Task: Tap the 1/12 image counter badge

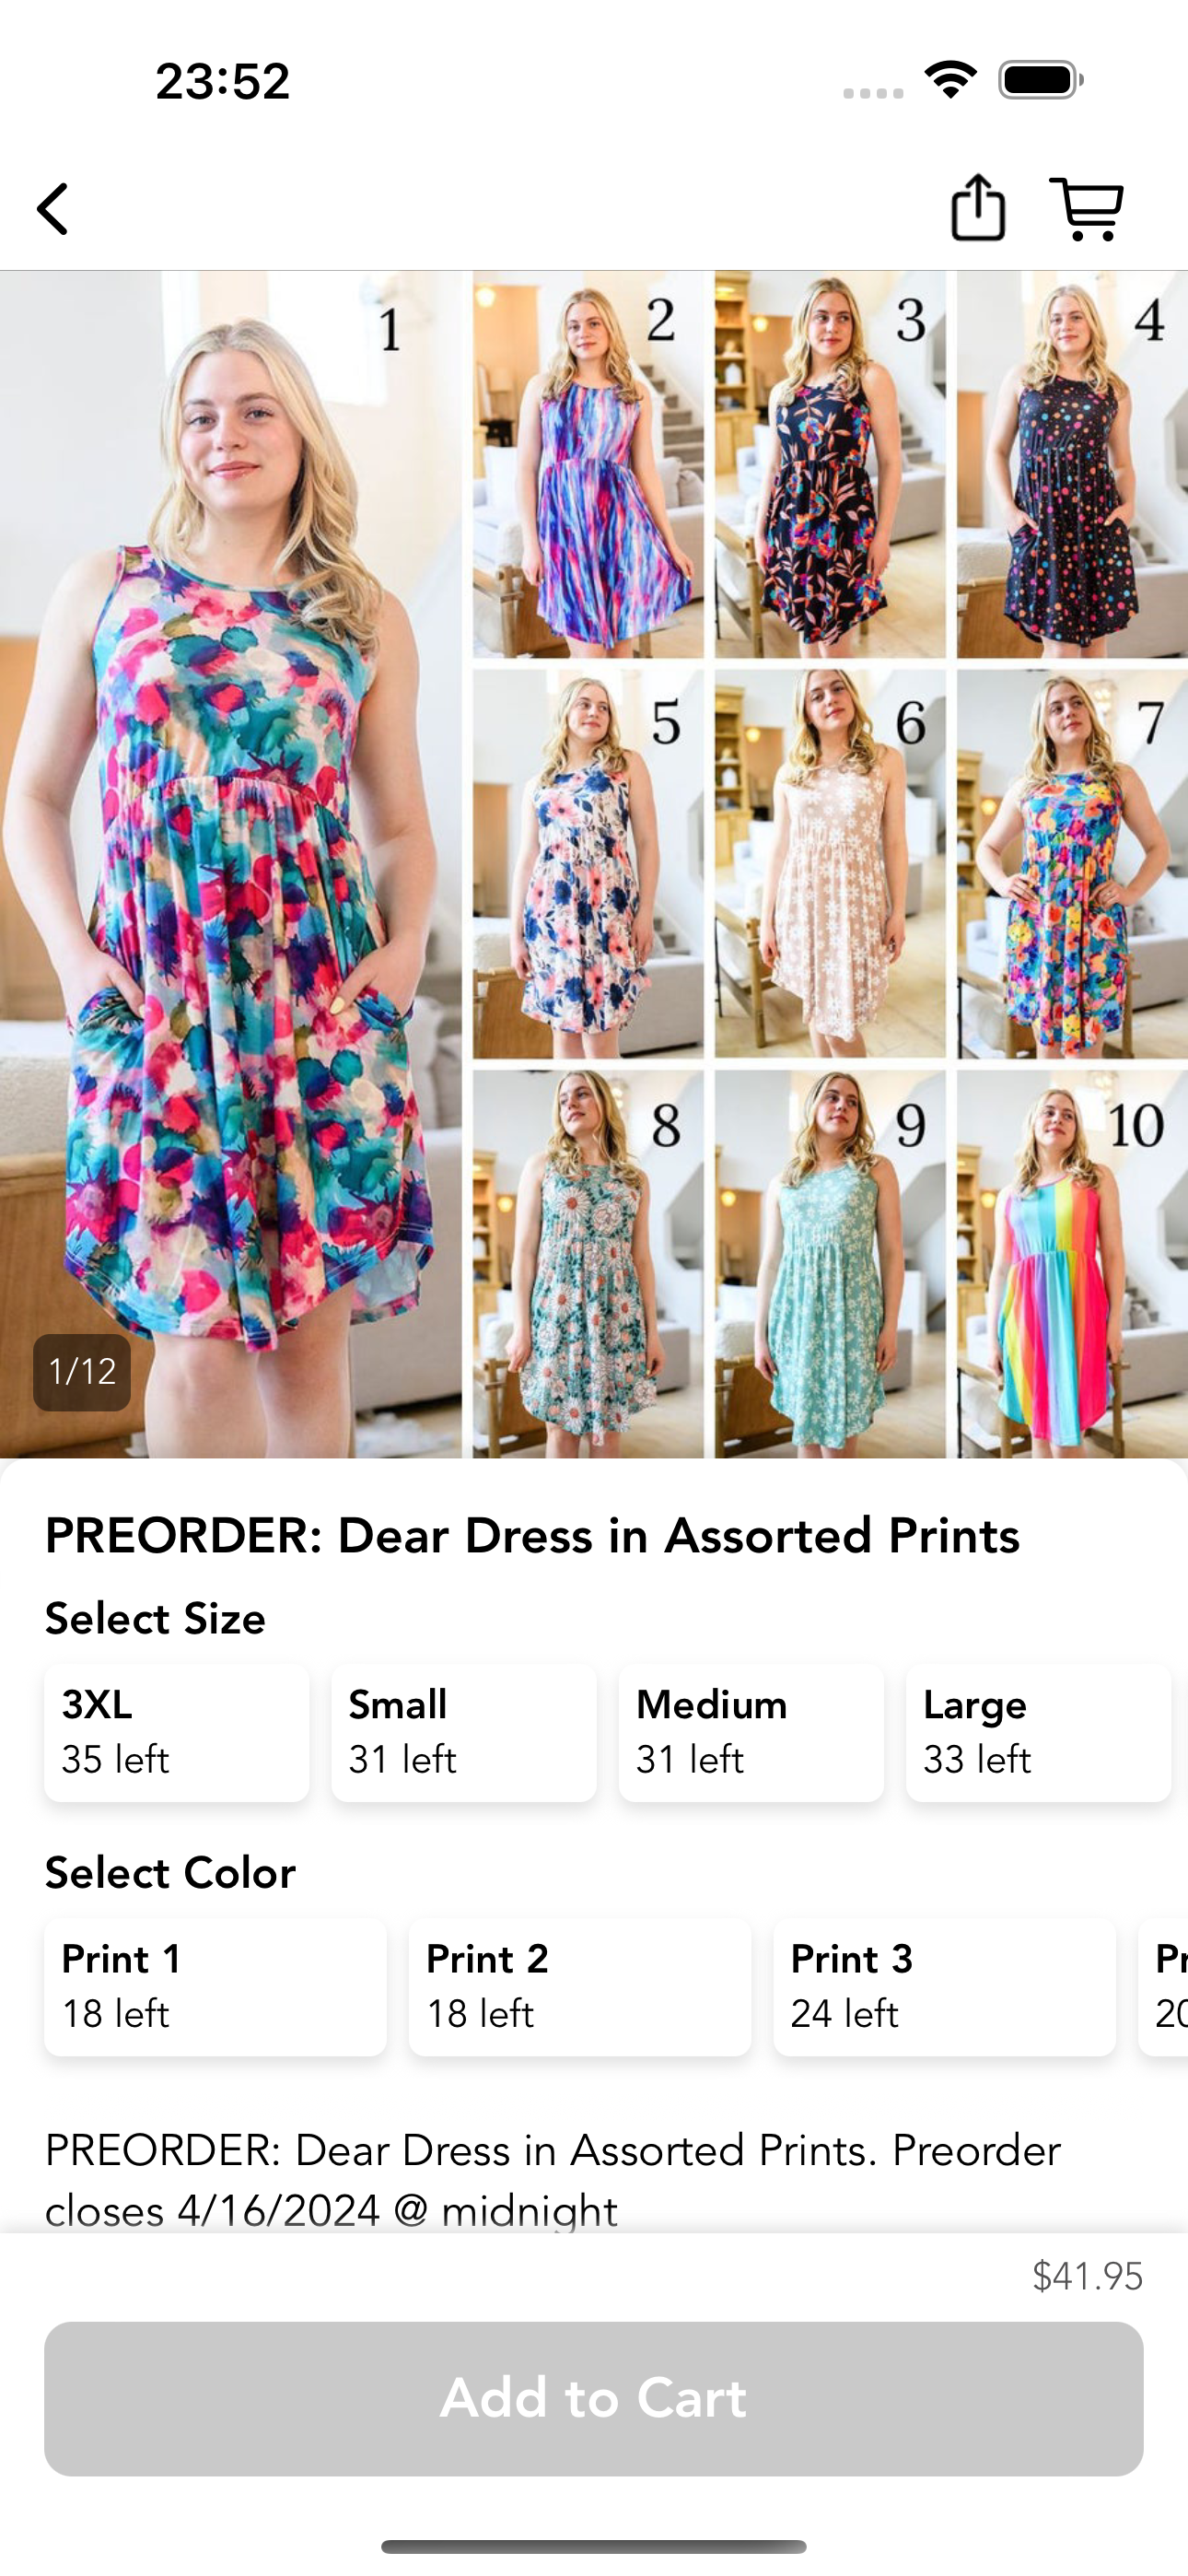Action: 82,1372
